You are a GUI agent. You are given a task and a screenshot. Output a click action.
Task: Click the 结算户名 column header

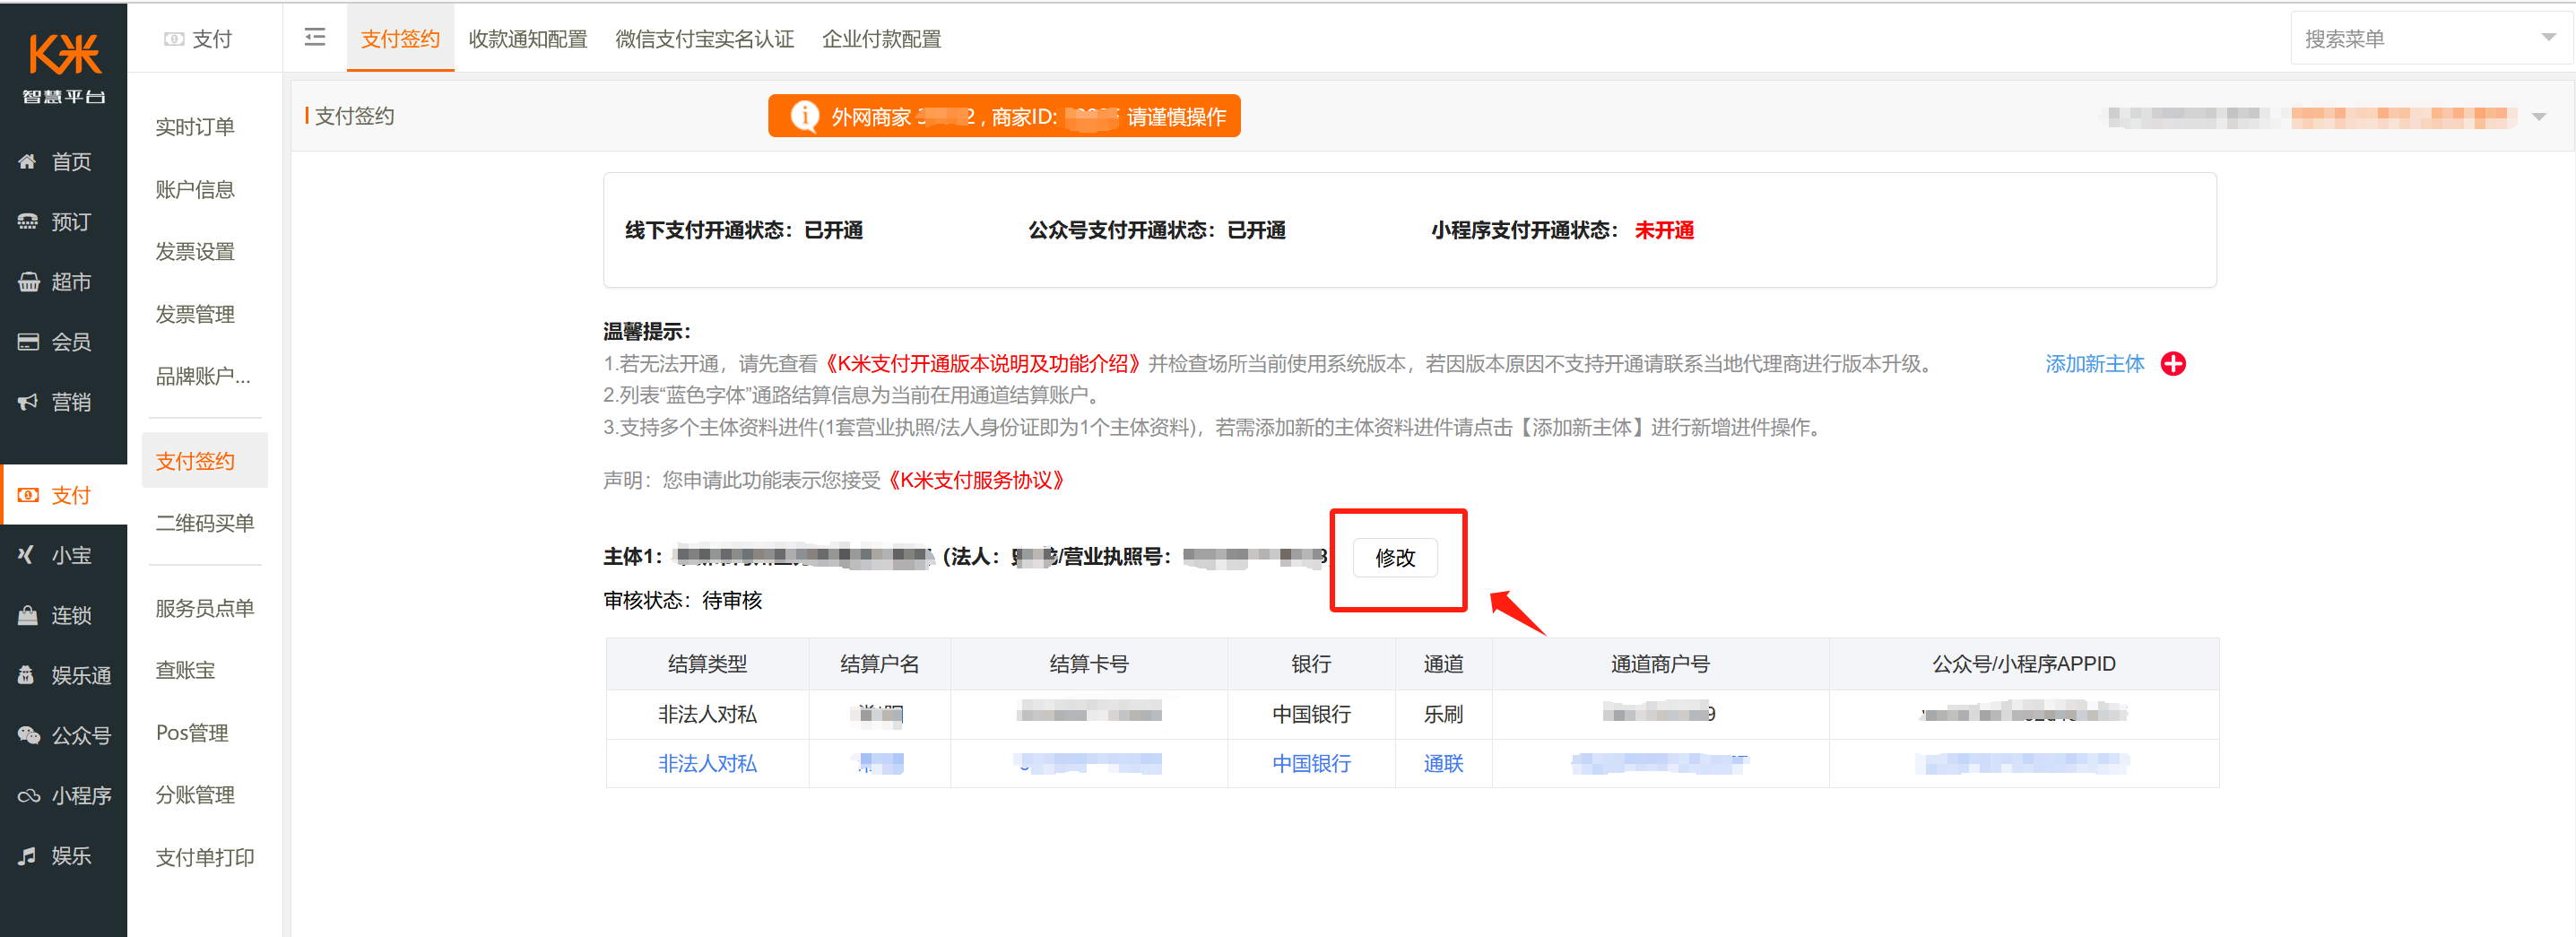[879, 664]
